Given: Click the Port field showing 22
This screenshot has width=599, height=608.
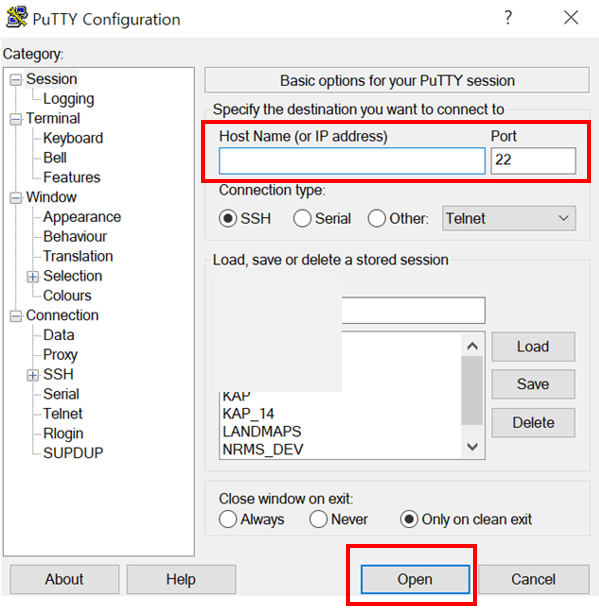Looking at the screenshot, I should 533,161.
